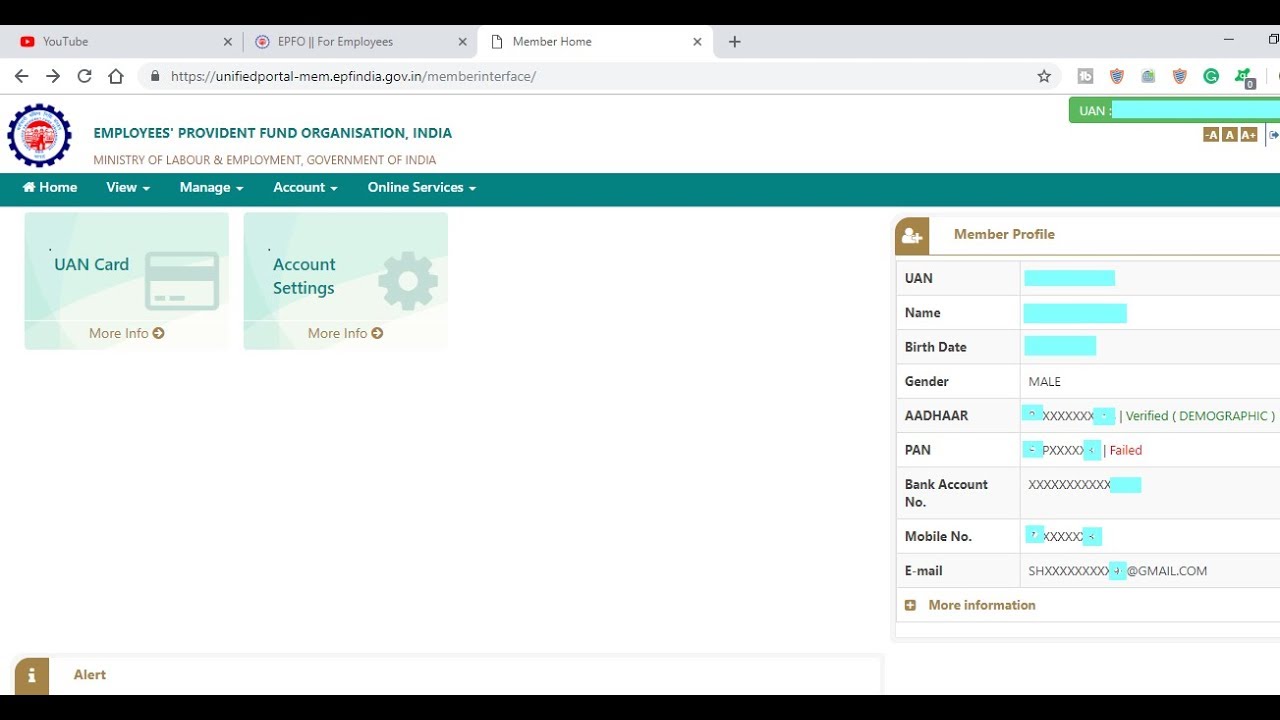1280x720 pixels.
Task: Increase font size with A+ button
Action: 1248,135
